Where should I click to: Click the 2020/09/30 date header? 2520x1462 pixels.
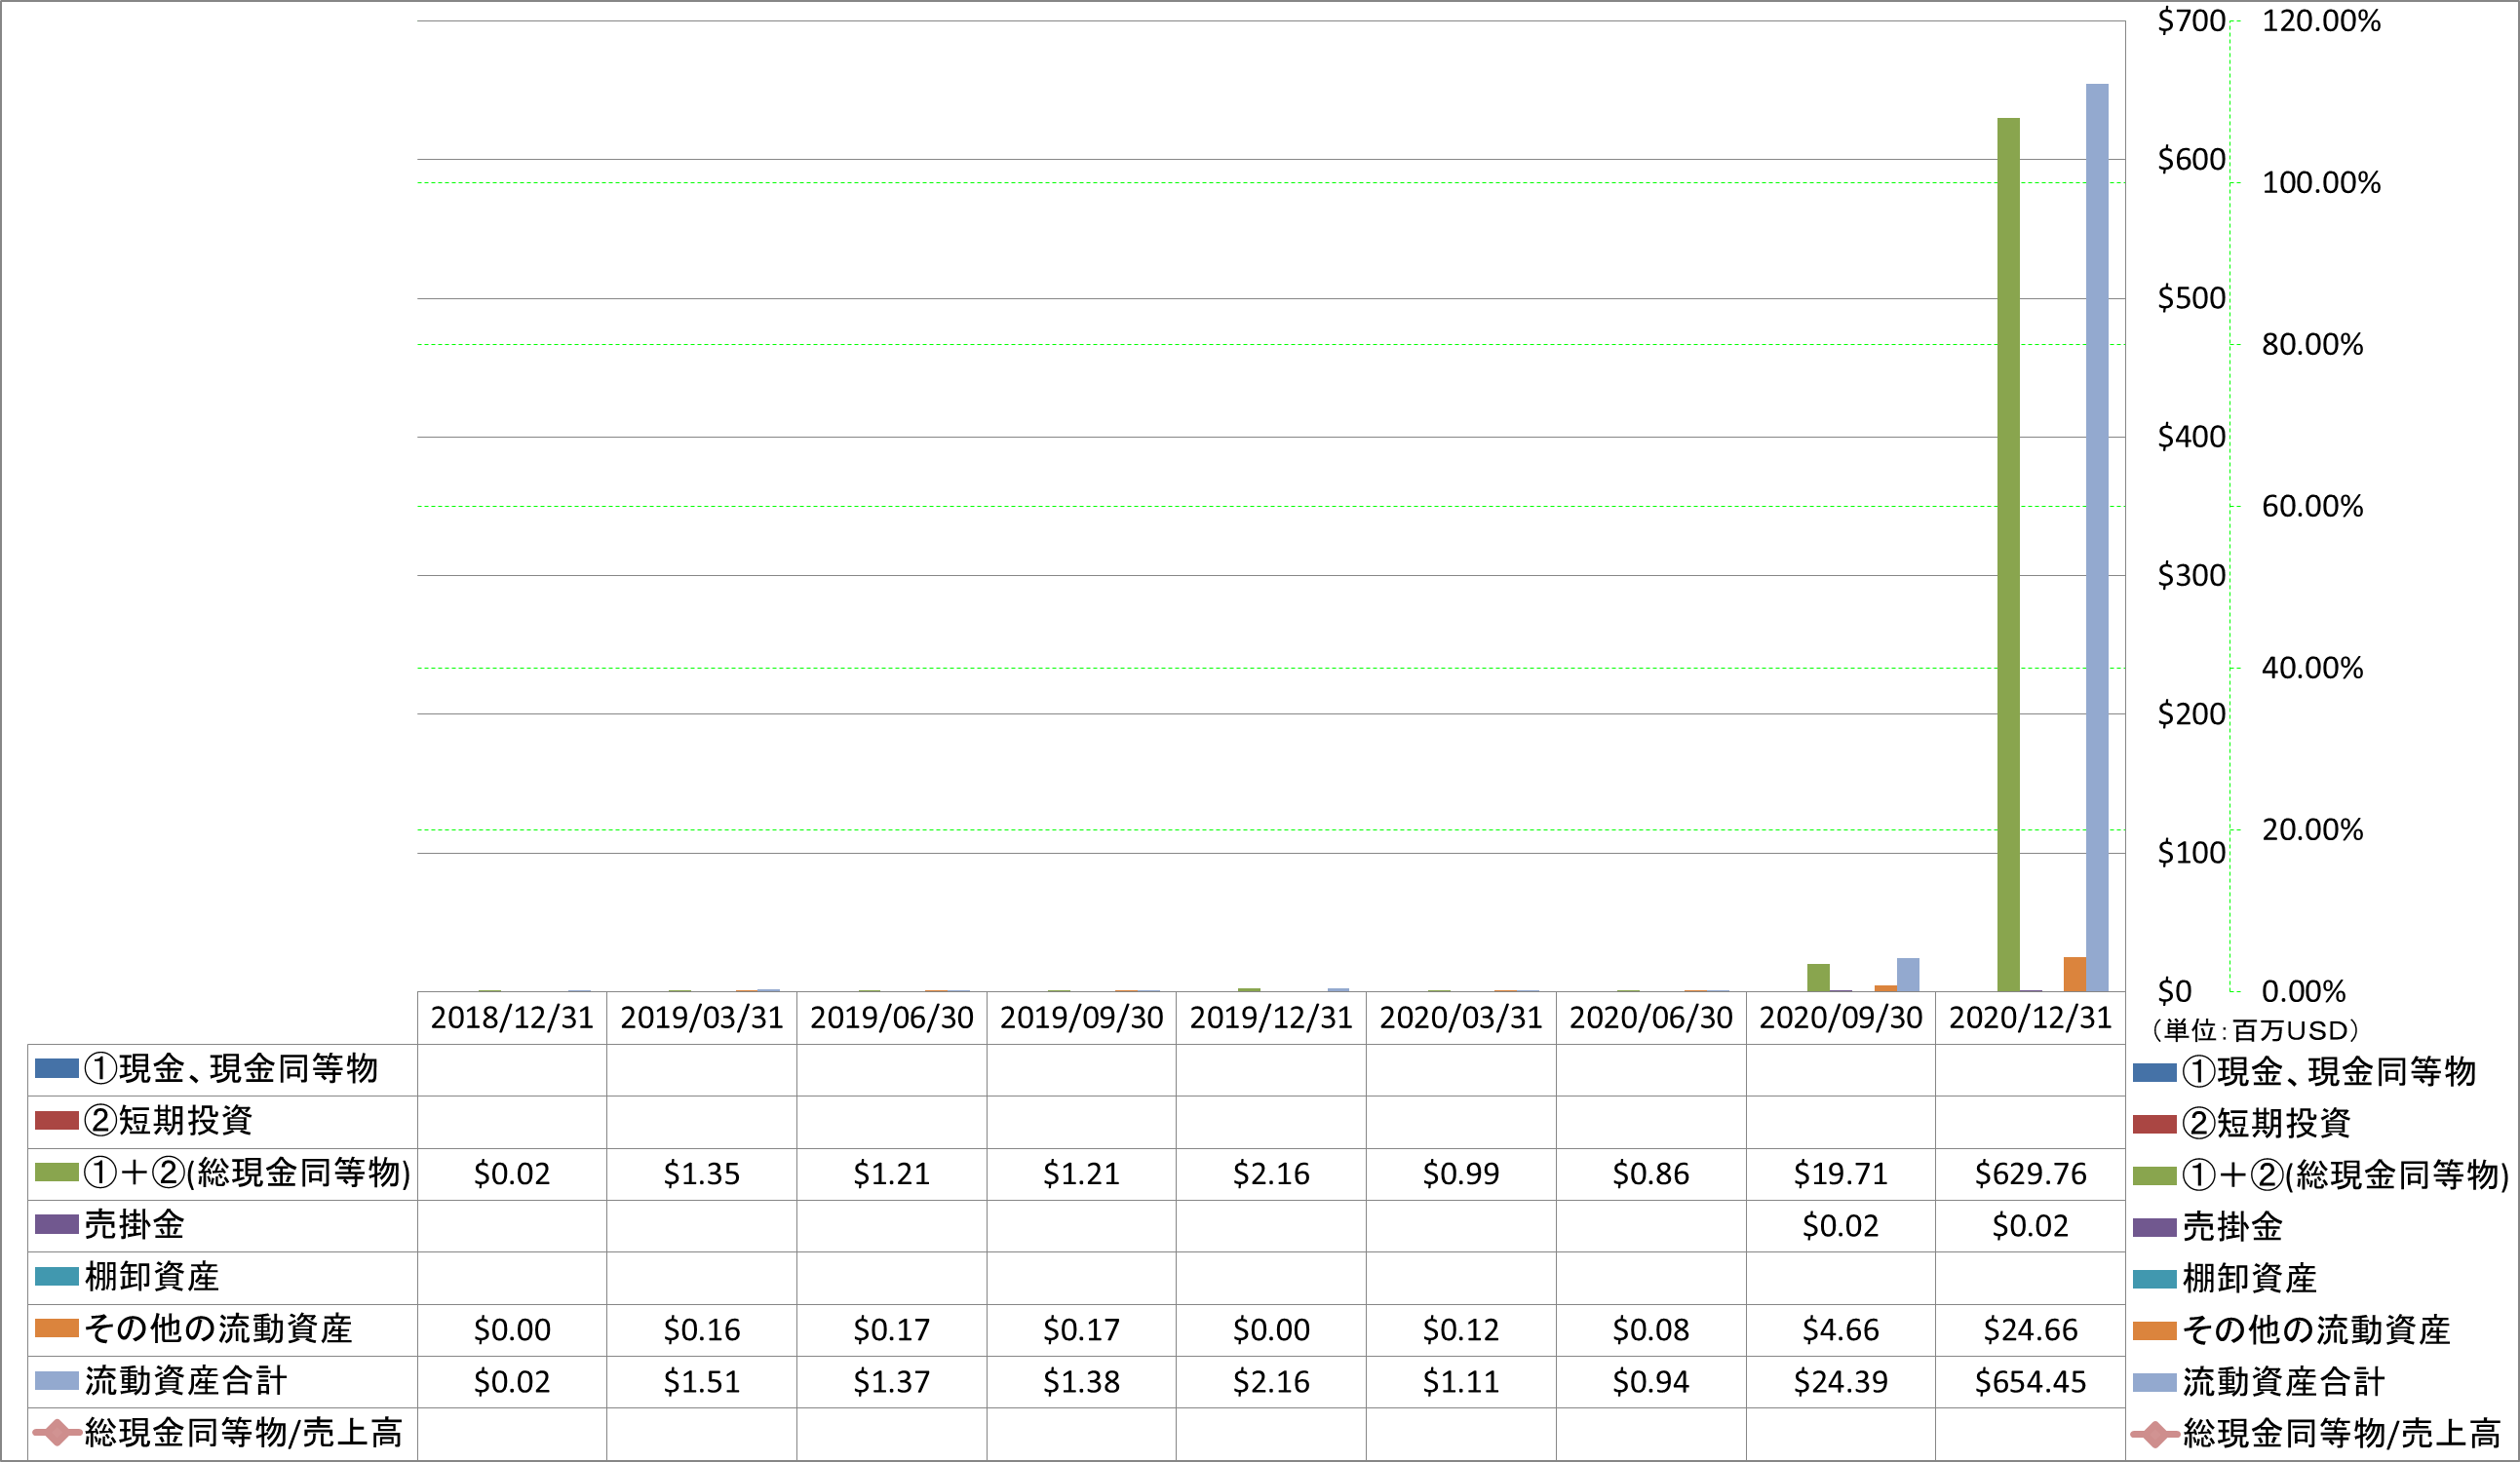[1841, 1018]
